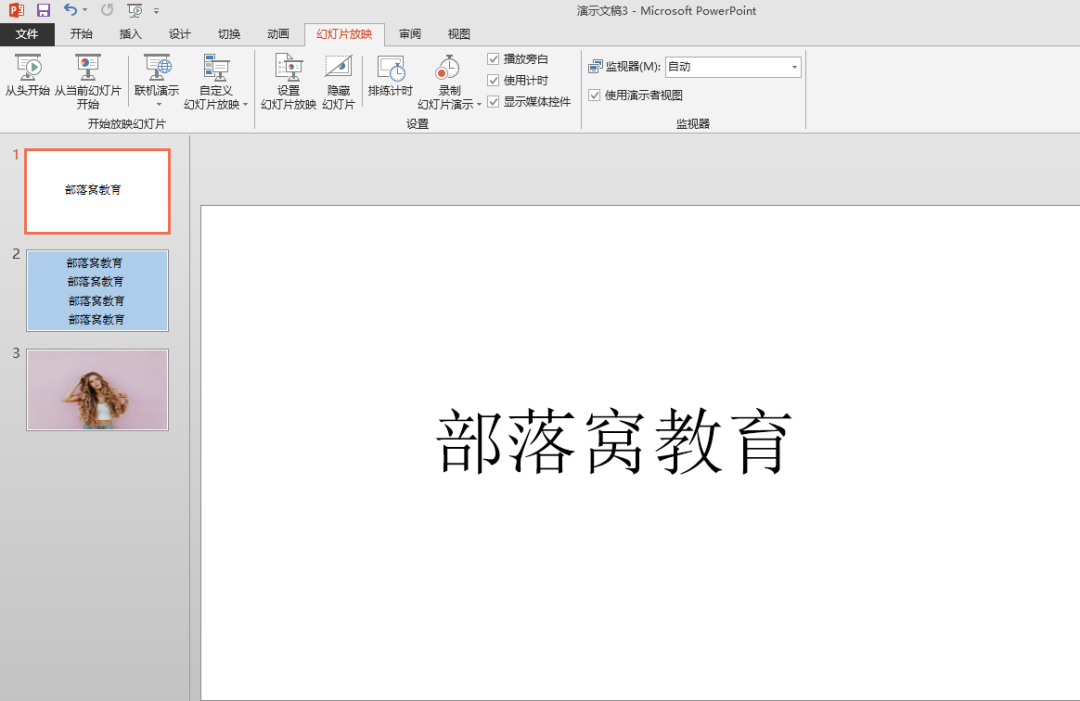1080x701 pixels.
Task: Open 录制幻灯片演示 recording tool
Action: (447, 80)
